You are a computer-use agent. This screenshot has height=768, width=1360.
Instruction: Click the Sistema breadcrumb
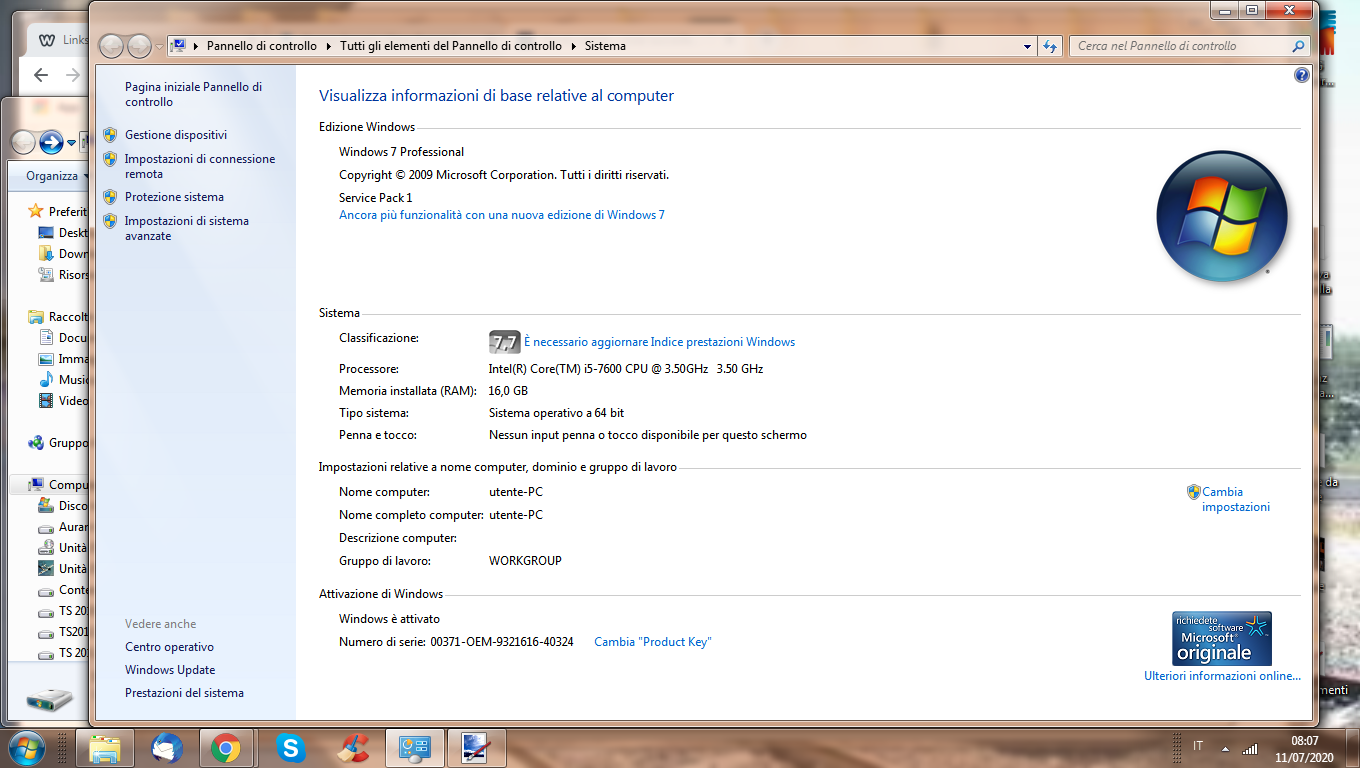605,46
